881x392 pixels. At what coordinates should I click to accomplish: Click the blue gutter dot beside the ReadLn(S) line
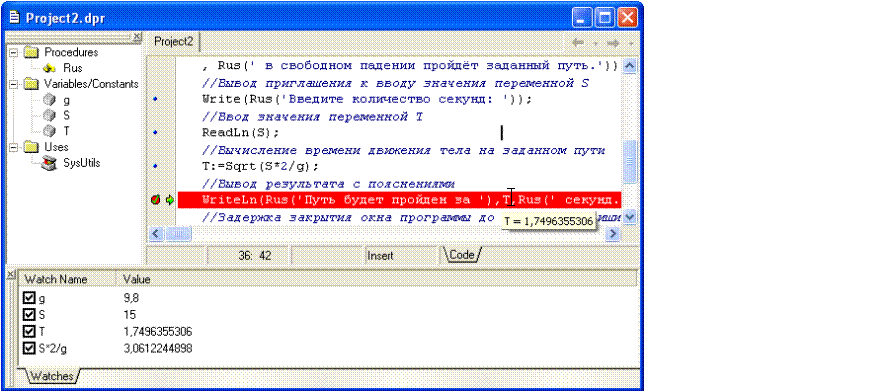click(x=156, y=133)
